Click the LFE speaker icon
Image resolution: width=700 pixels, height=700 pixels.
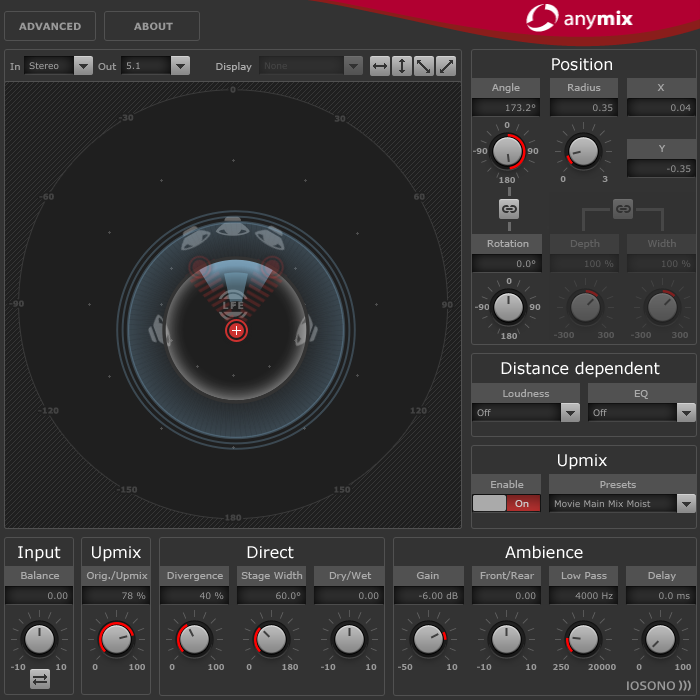[233, 304]
